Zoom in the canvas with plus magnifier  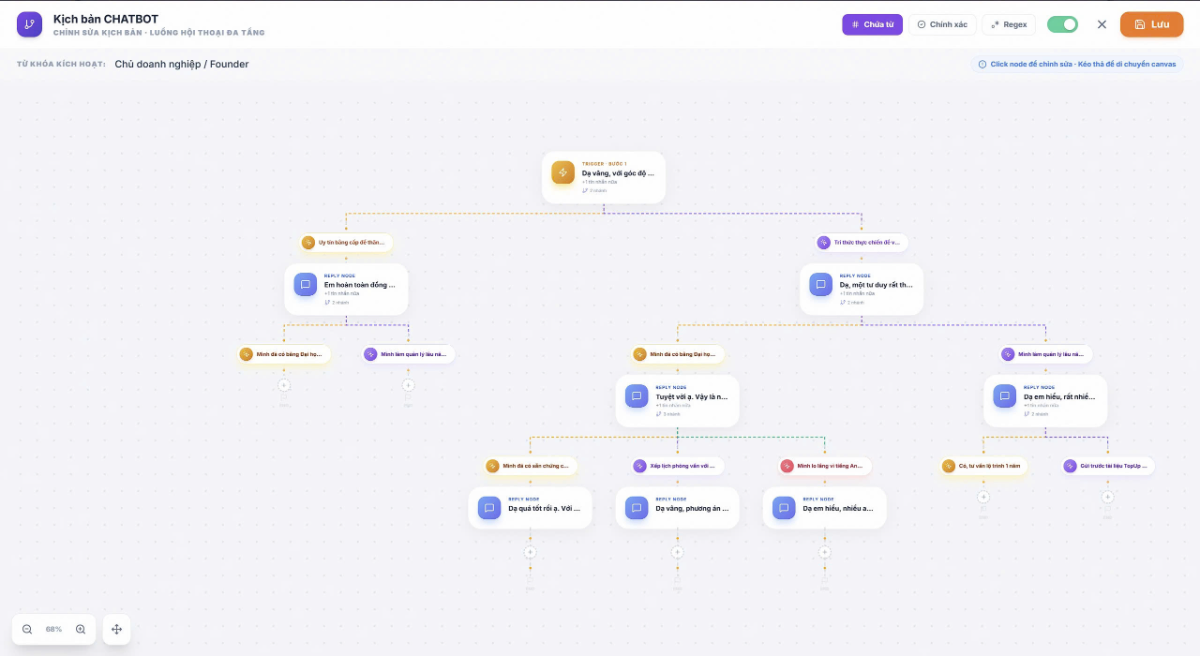81,629
